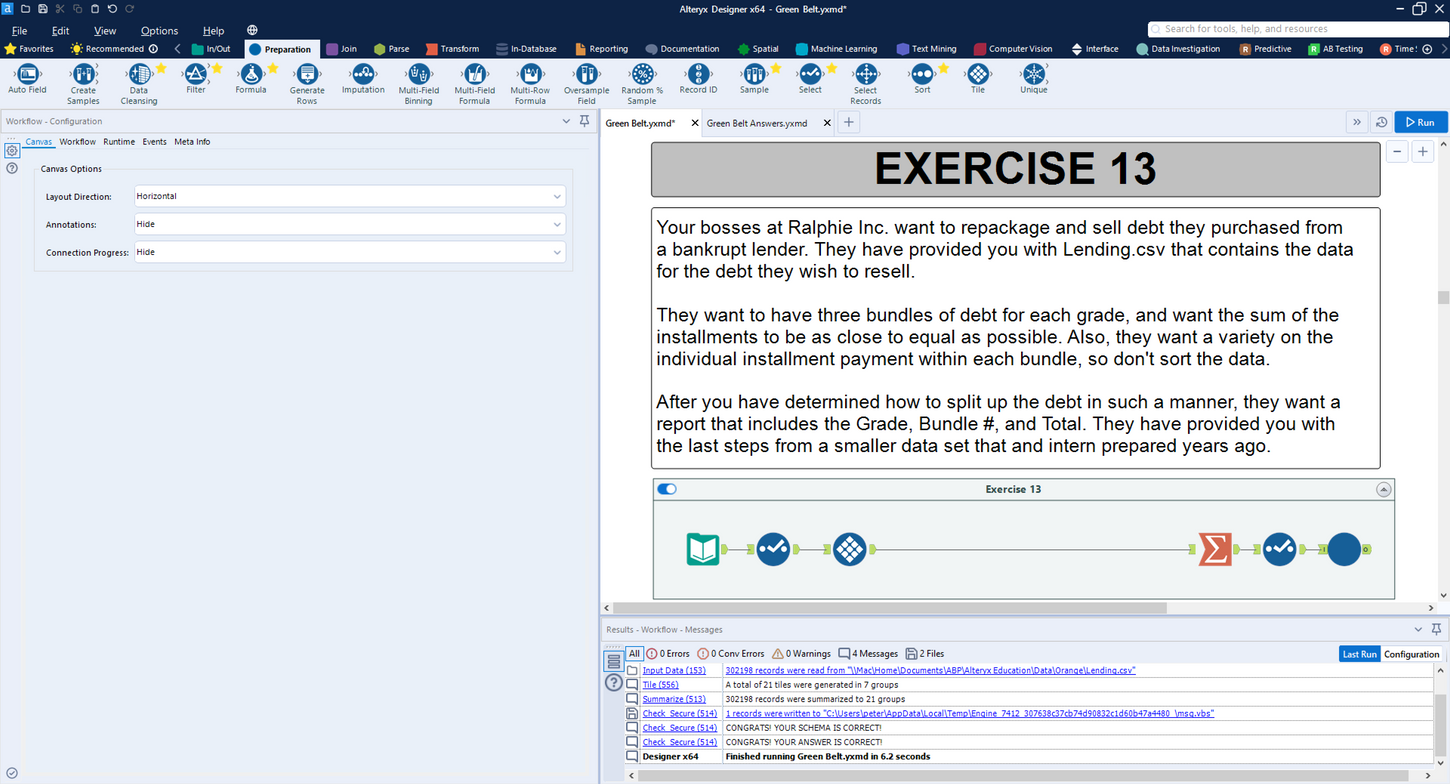Expand Configuration window options chevron
This screenshot has height=784, width=1450.
566,121
